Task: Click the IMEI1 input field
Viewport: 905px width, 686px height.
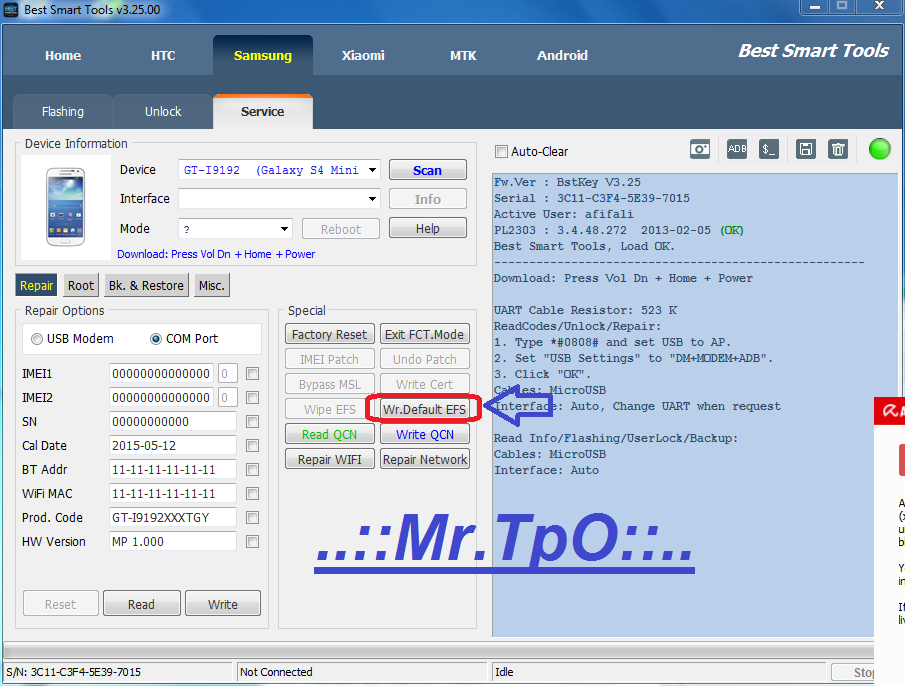Action: [161, 374]
